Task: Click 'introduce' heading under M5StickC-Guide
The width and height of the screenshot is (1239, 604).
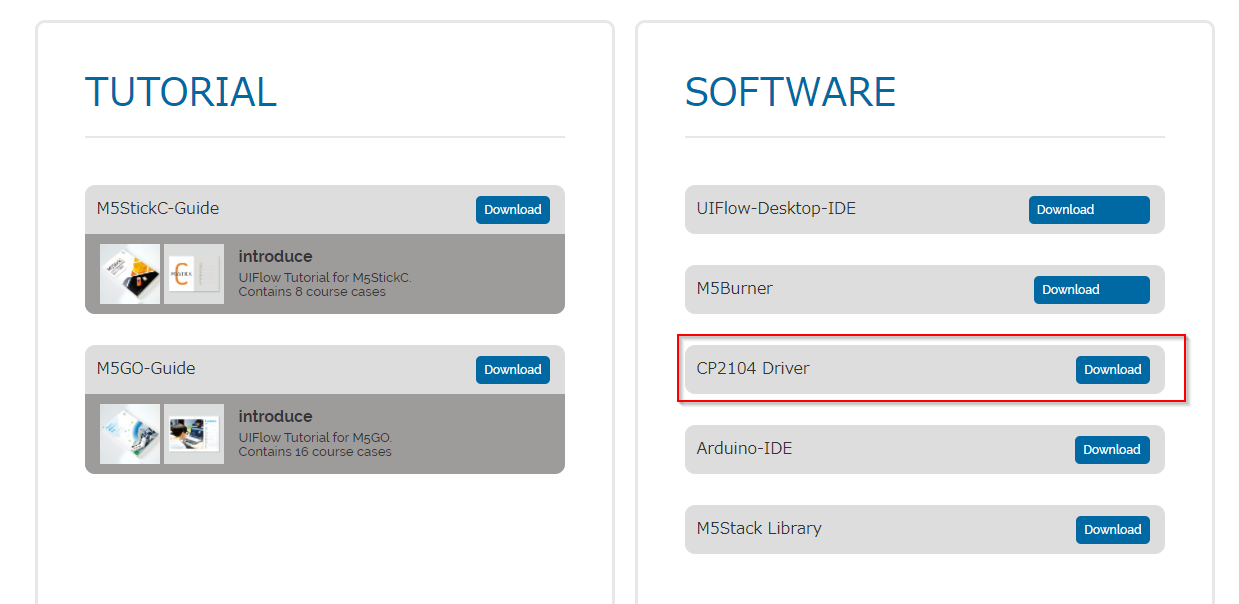Action: [x=276, y=256]
